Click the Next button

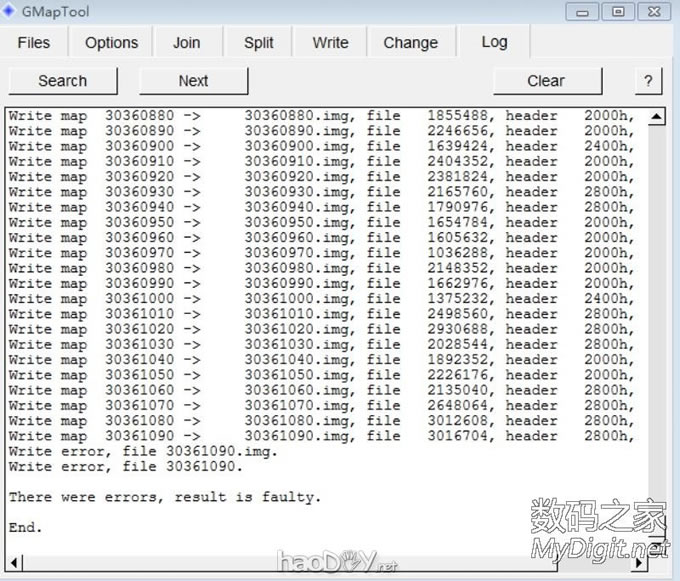(193, 81)
